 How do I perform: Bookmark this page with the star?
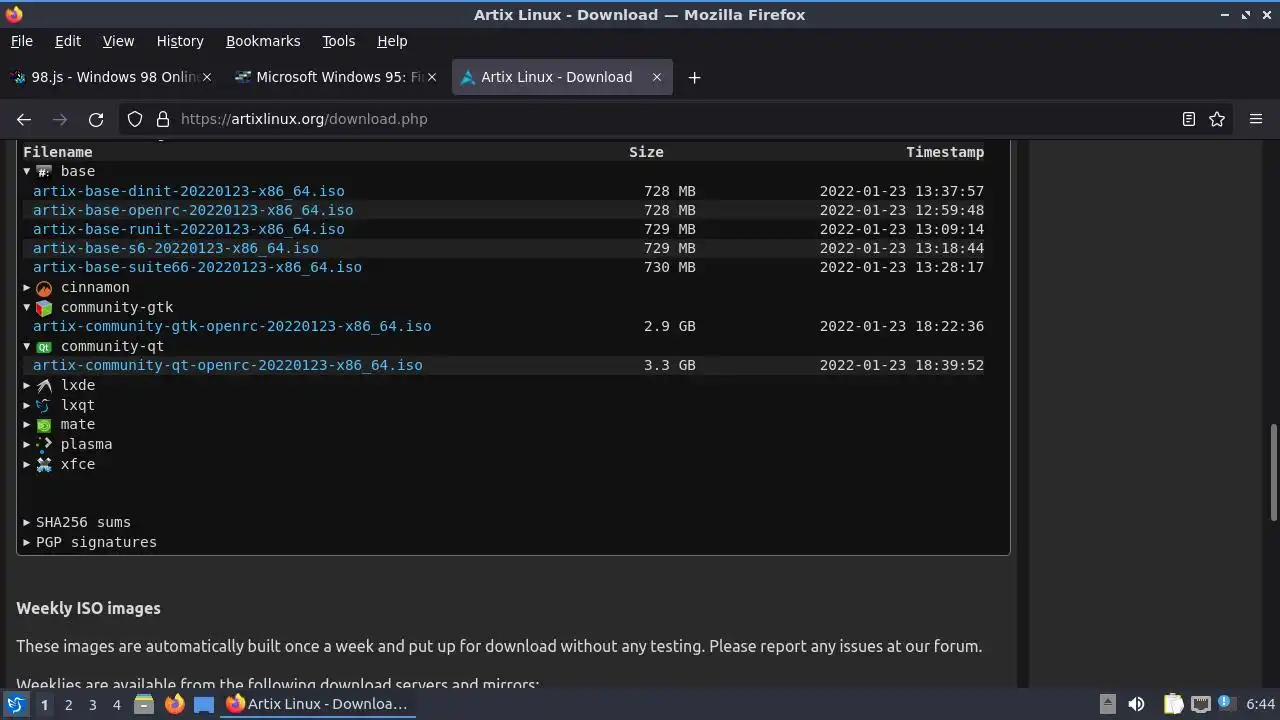(x=1217, y=119)
